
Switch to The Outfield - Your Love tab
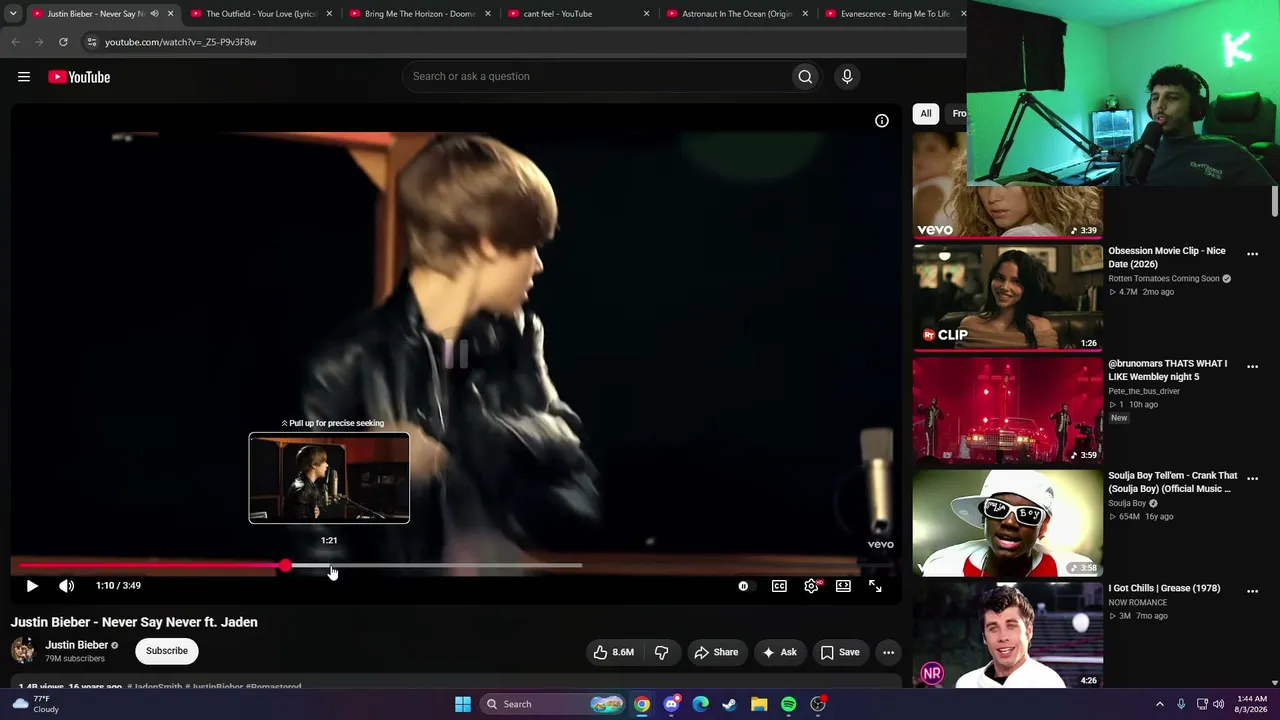260,14
